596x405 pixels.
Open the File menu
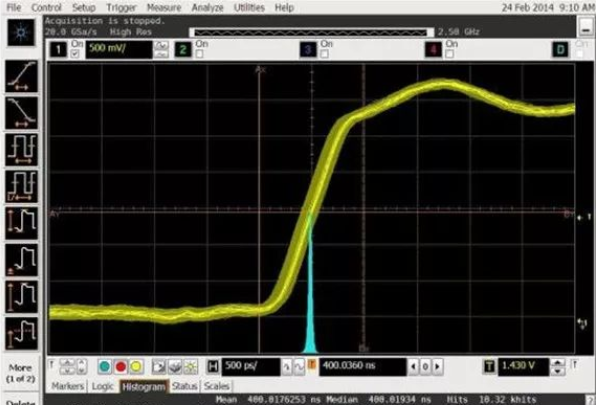coord(14,8)
